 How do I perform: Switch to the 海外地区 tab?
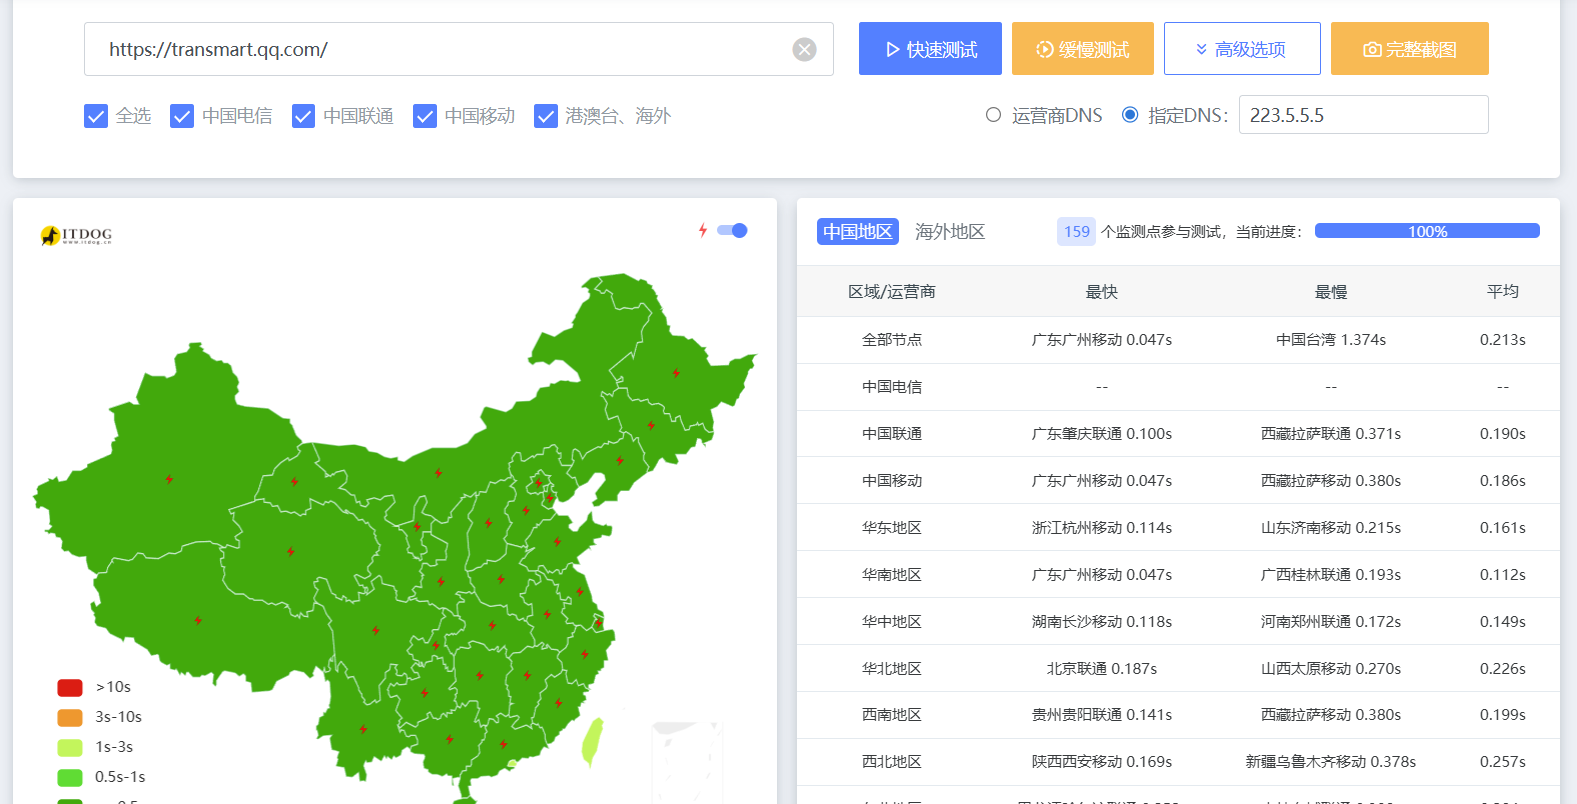click(x=949, y=232)
